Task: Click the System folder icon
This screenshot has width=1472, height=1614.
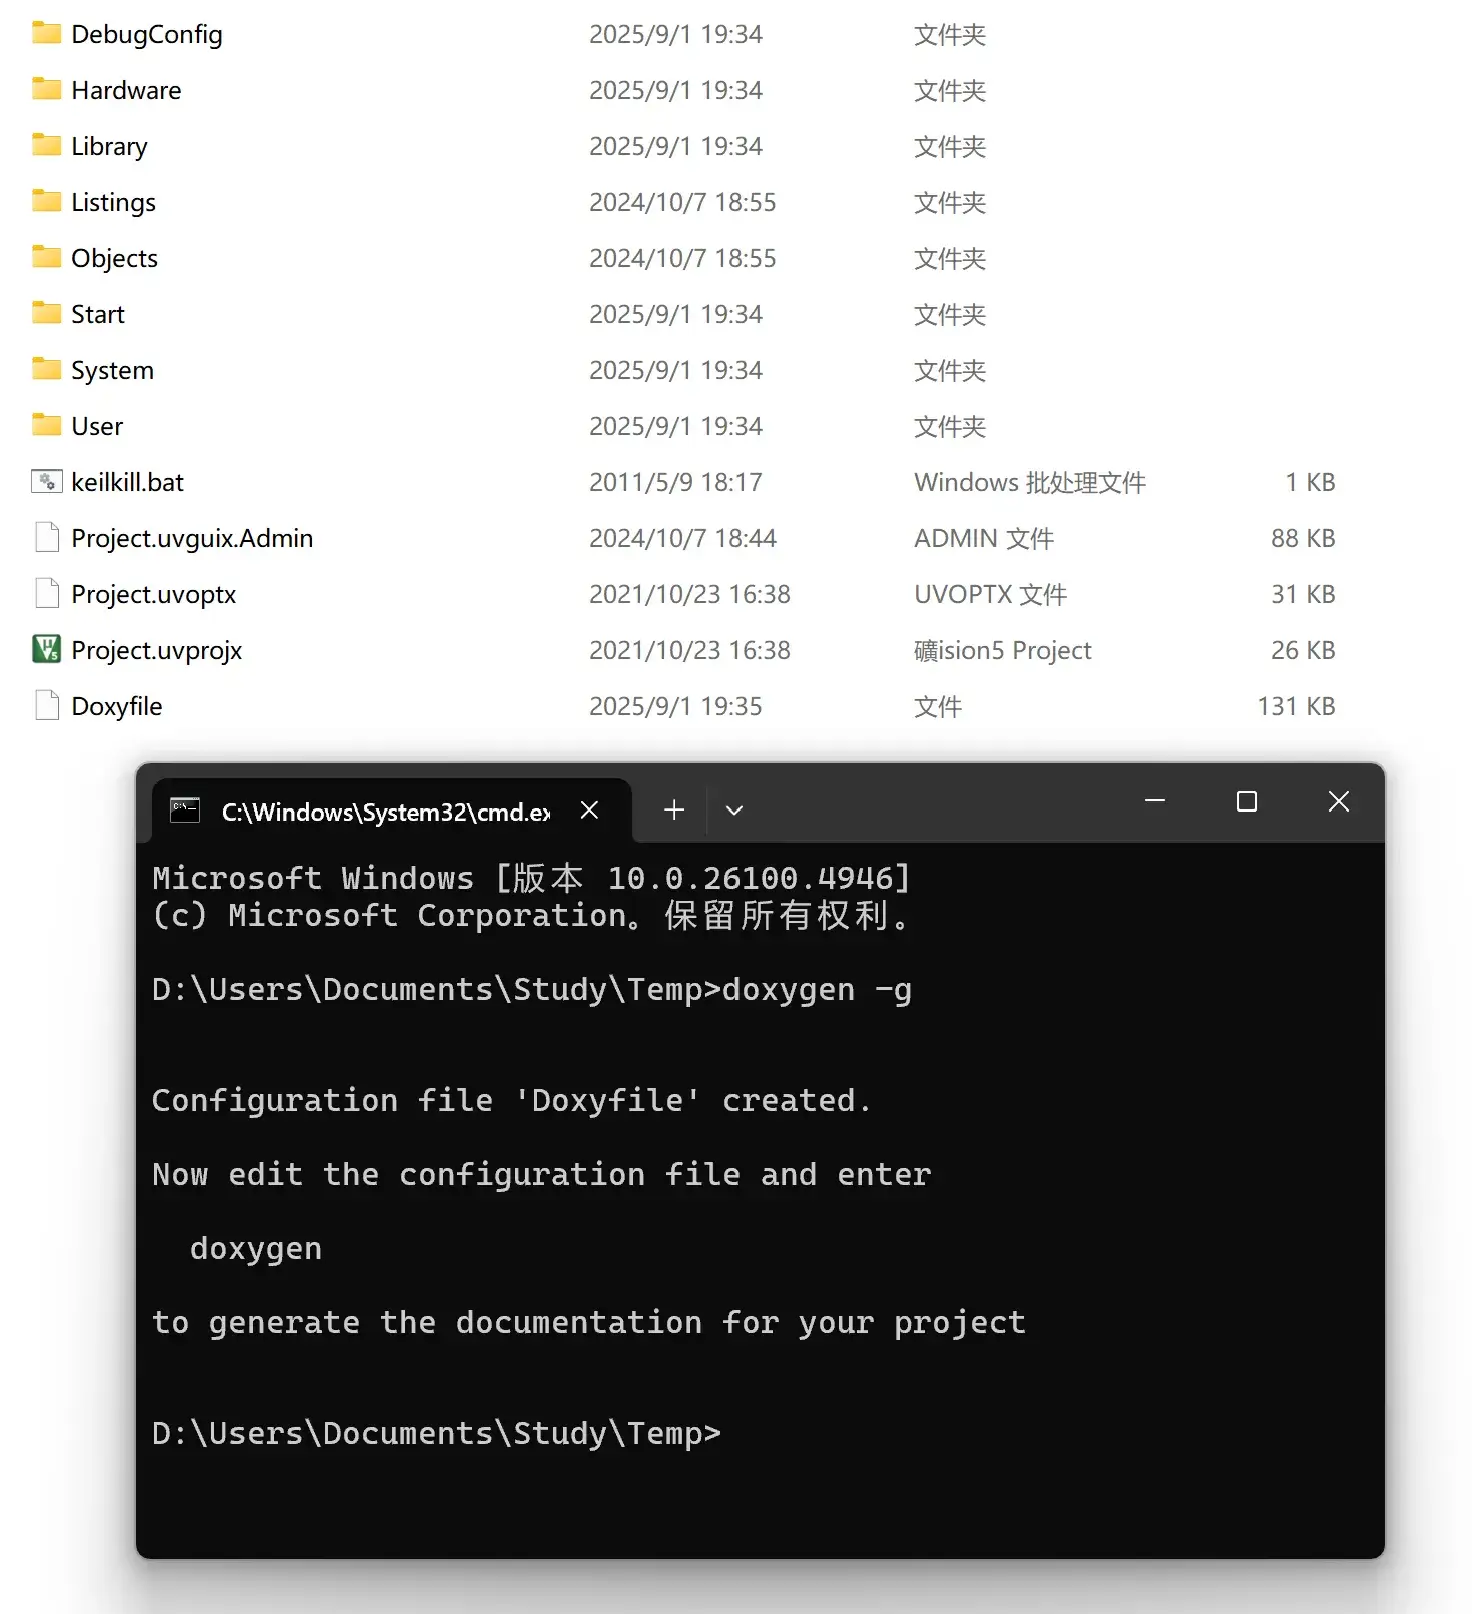Action: (x=46, y=370)
